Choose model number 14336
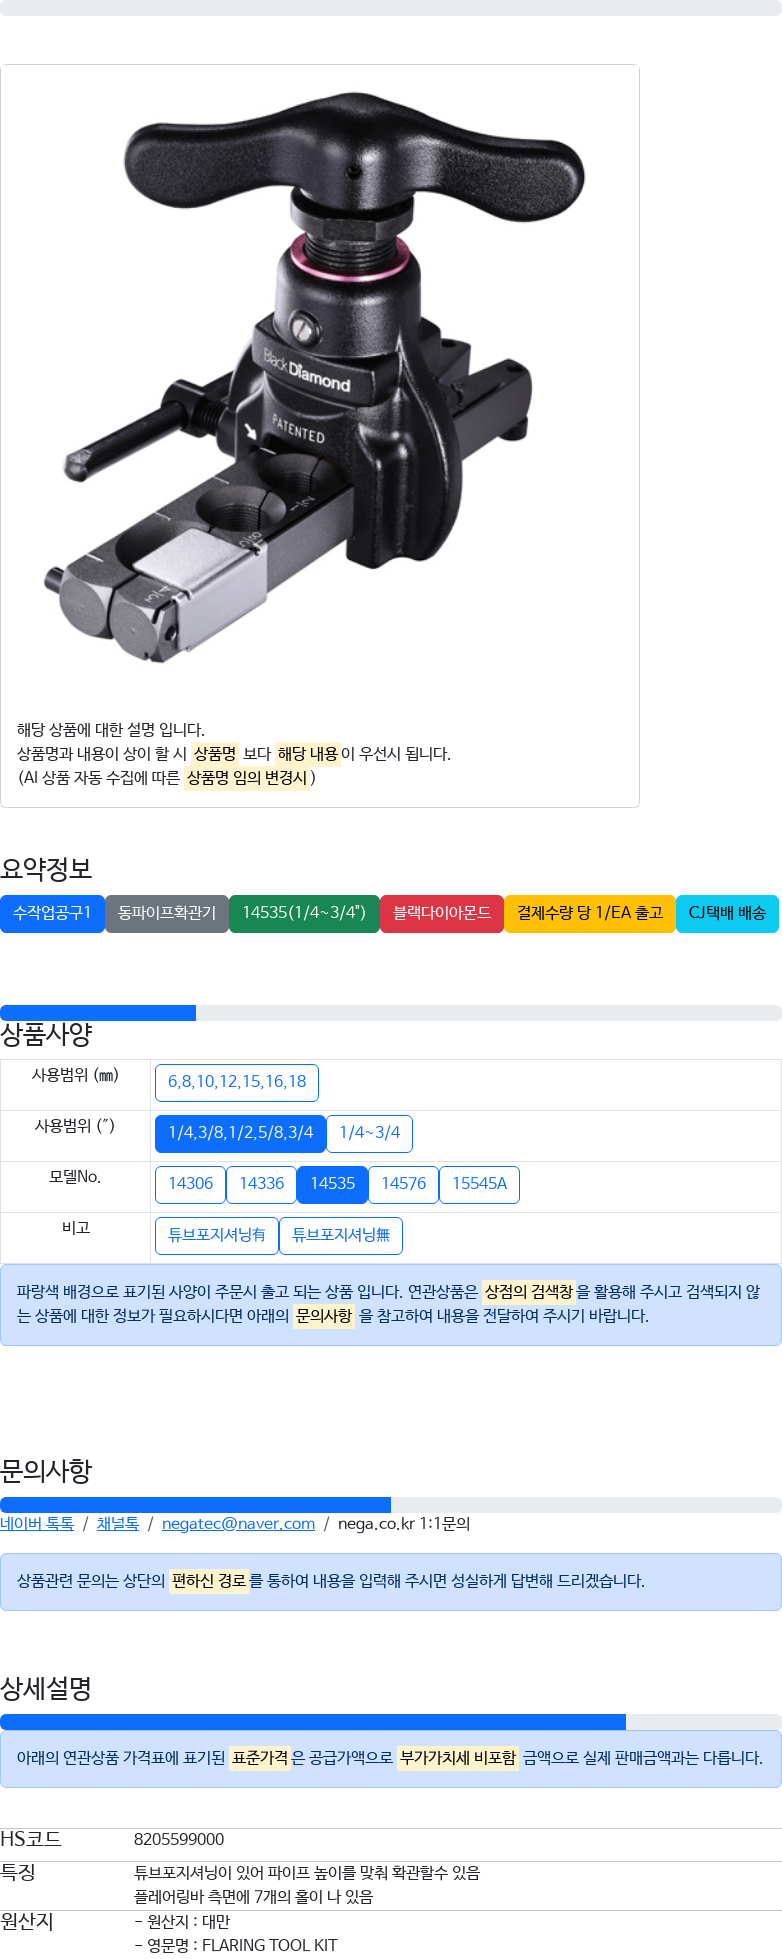 click(x=262, y=1184)
